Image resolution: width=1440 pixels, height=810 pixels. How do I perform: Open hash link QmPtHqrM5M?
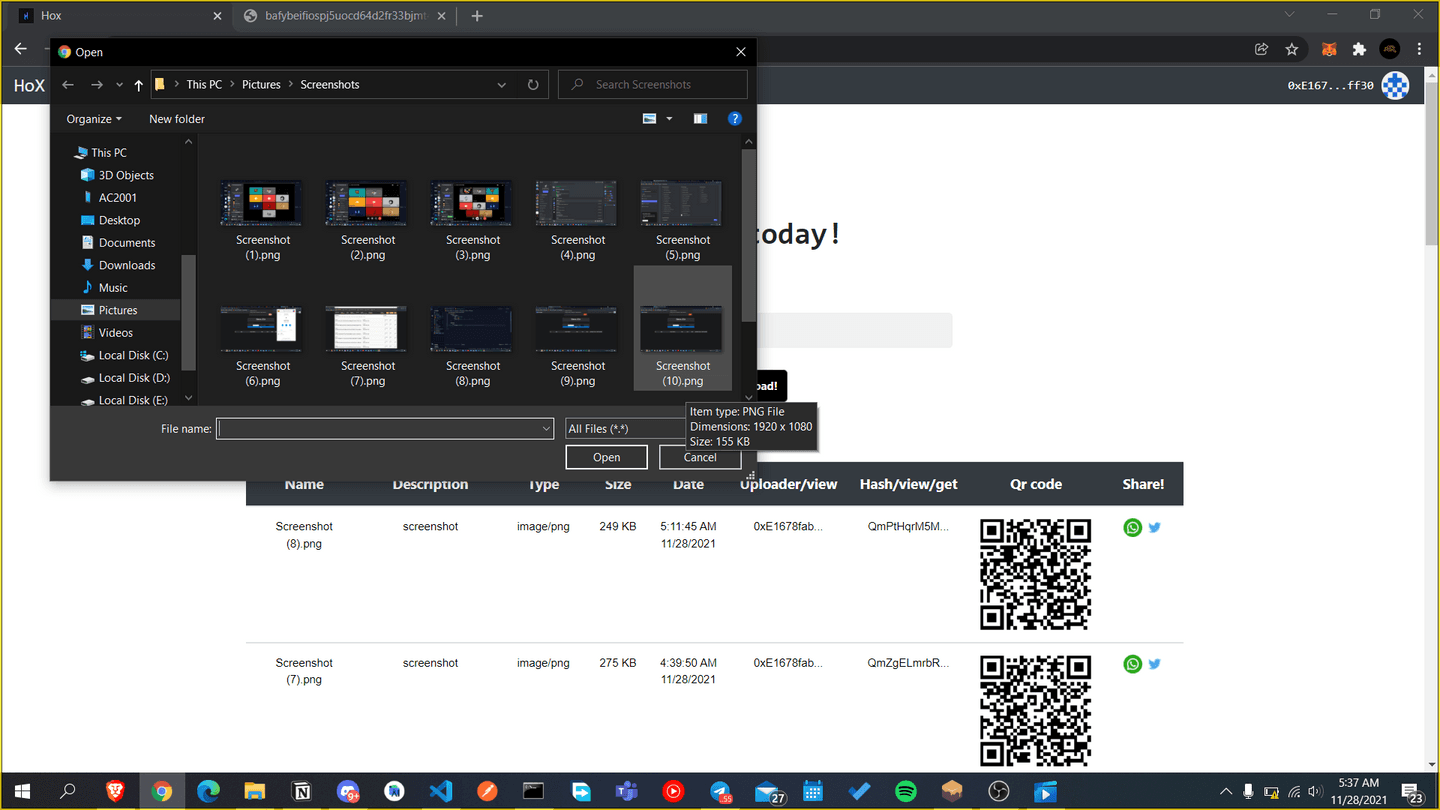(x=908, y=526)
